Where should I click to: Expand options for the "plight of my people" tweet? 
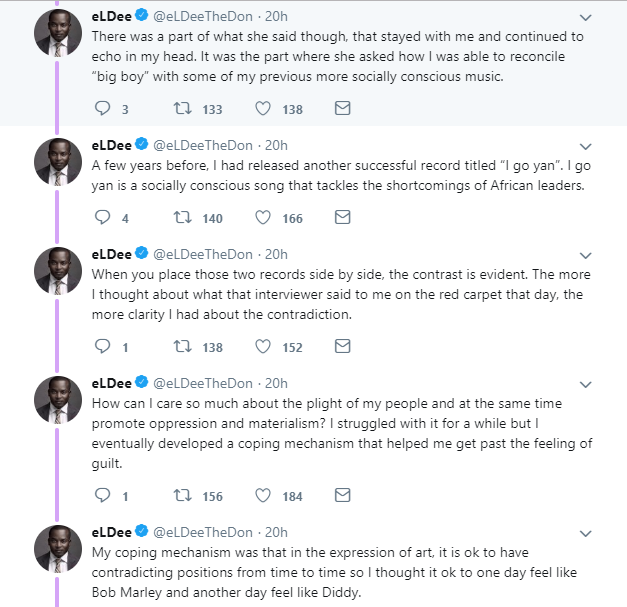click(586, 383)
